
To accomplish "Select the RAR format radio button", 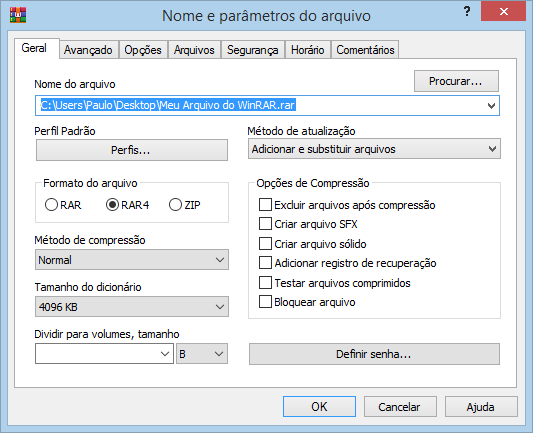I will coord(51,205).
